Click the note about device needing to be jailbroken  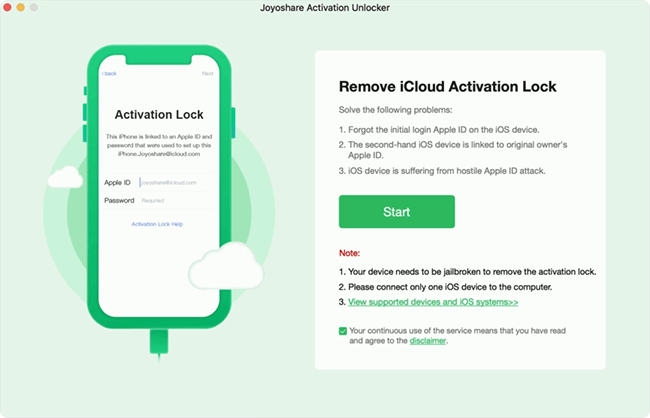[x=468, y=272]
